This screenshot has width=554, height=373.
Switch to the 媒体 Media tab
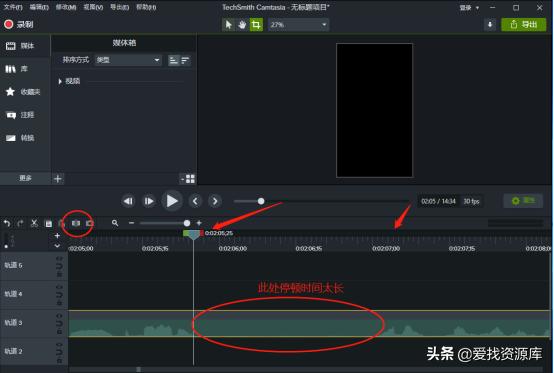click(x=25, y=46)
